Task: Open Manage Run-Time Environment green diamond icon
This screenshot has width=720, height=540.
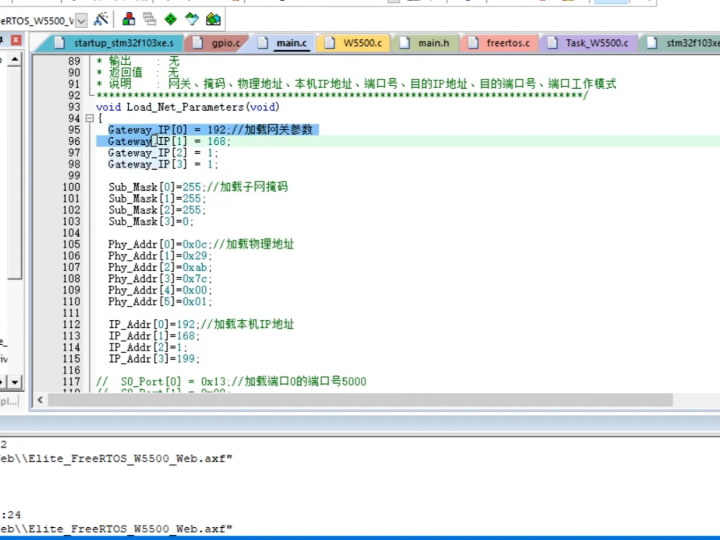Action: pyautogui.click(x=170, y=19)
